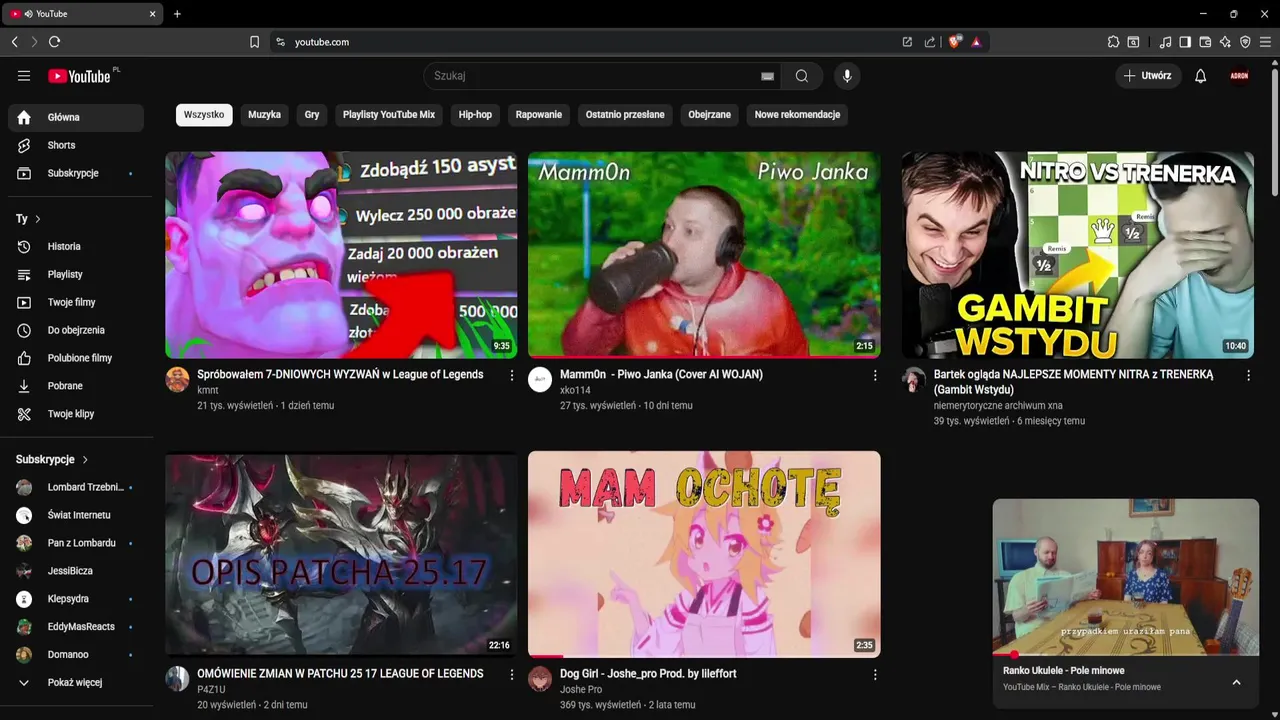Open the notifications bell

click(1201, 76)
